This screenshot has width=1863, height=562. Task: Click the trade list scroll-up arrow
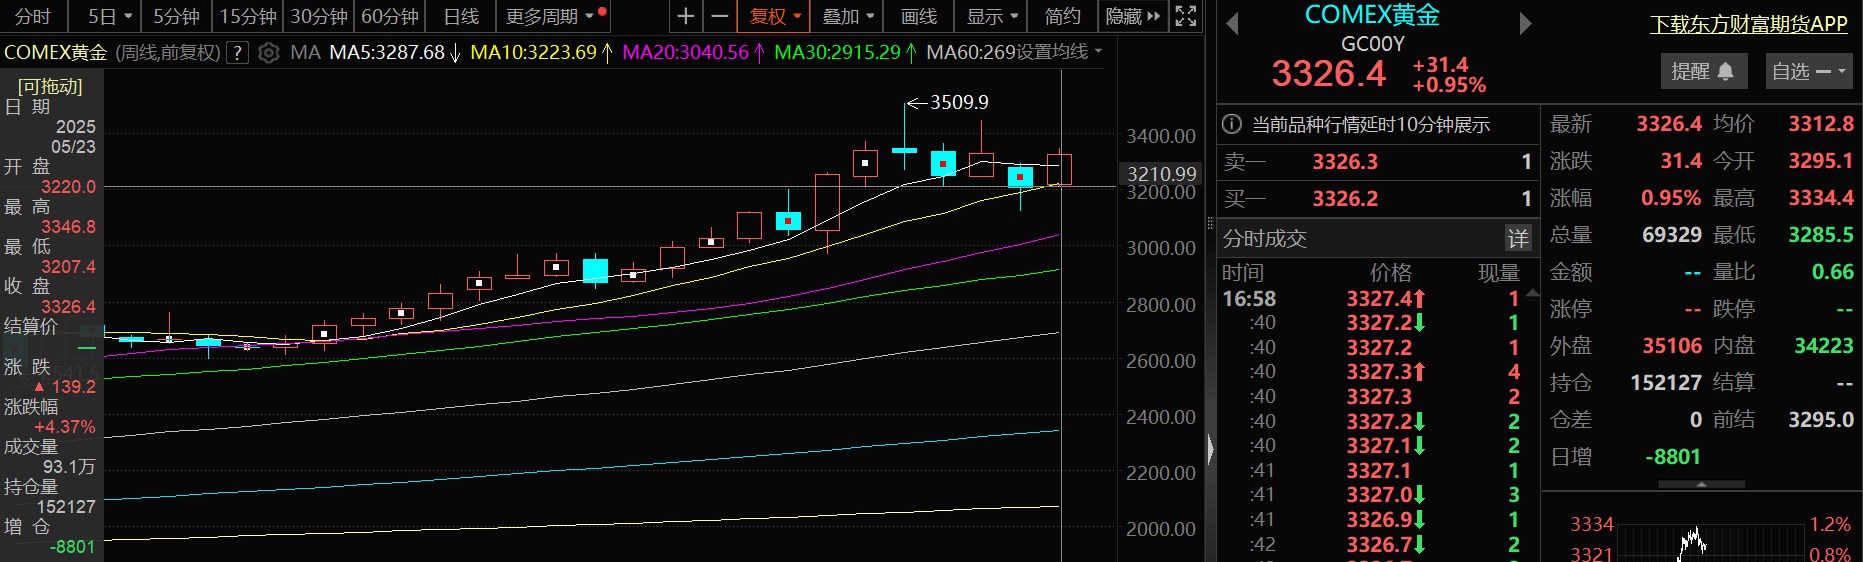1533,293
